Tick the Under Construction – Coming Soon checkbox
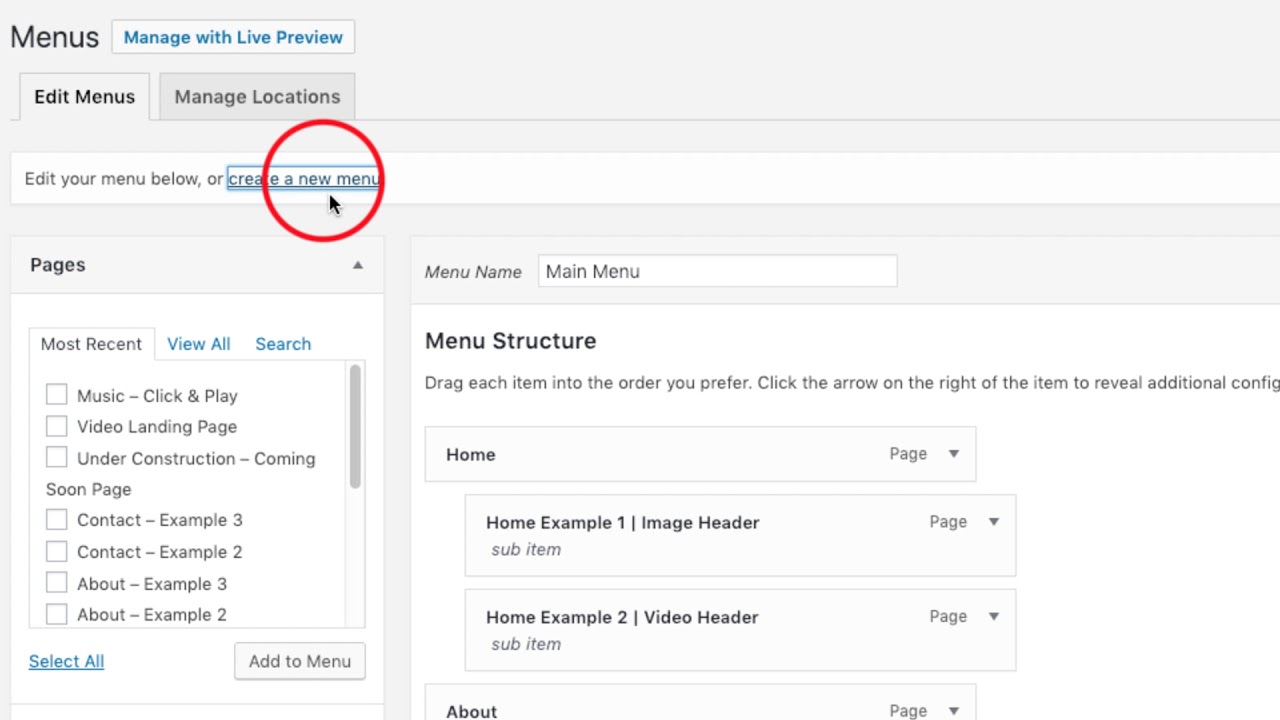This screenshot has width=1280, height=720. point(57,458)
